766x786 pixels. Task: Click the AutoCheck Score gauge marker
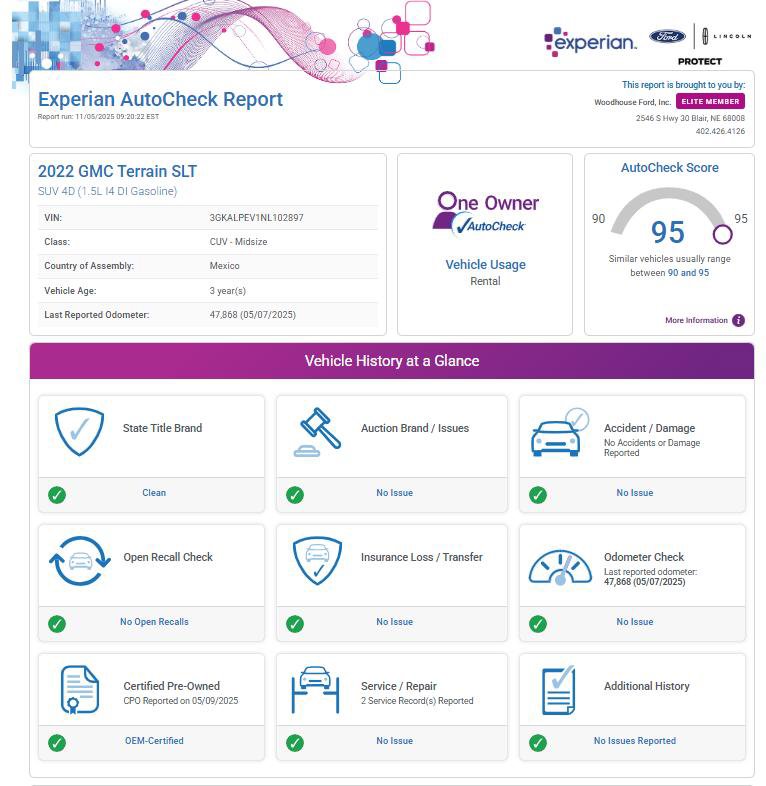[722, 234]
